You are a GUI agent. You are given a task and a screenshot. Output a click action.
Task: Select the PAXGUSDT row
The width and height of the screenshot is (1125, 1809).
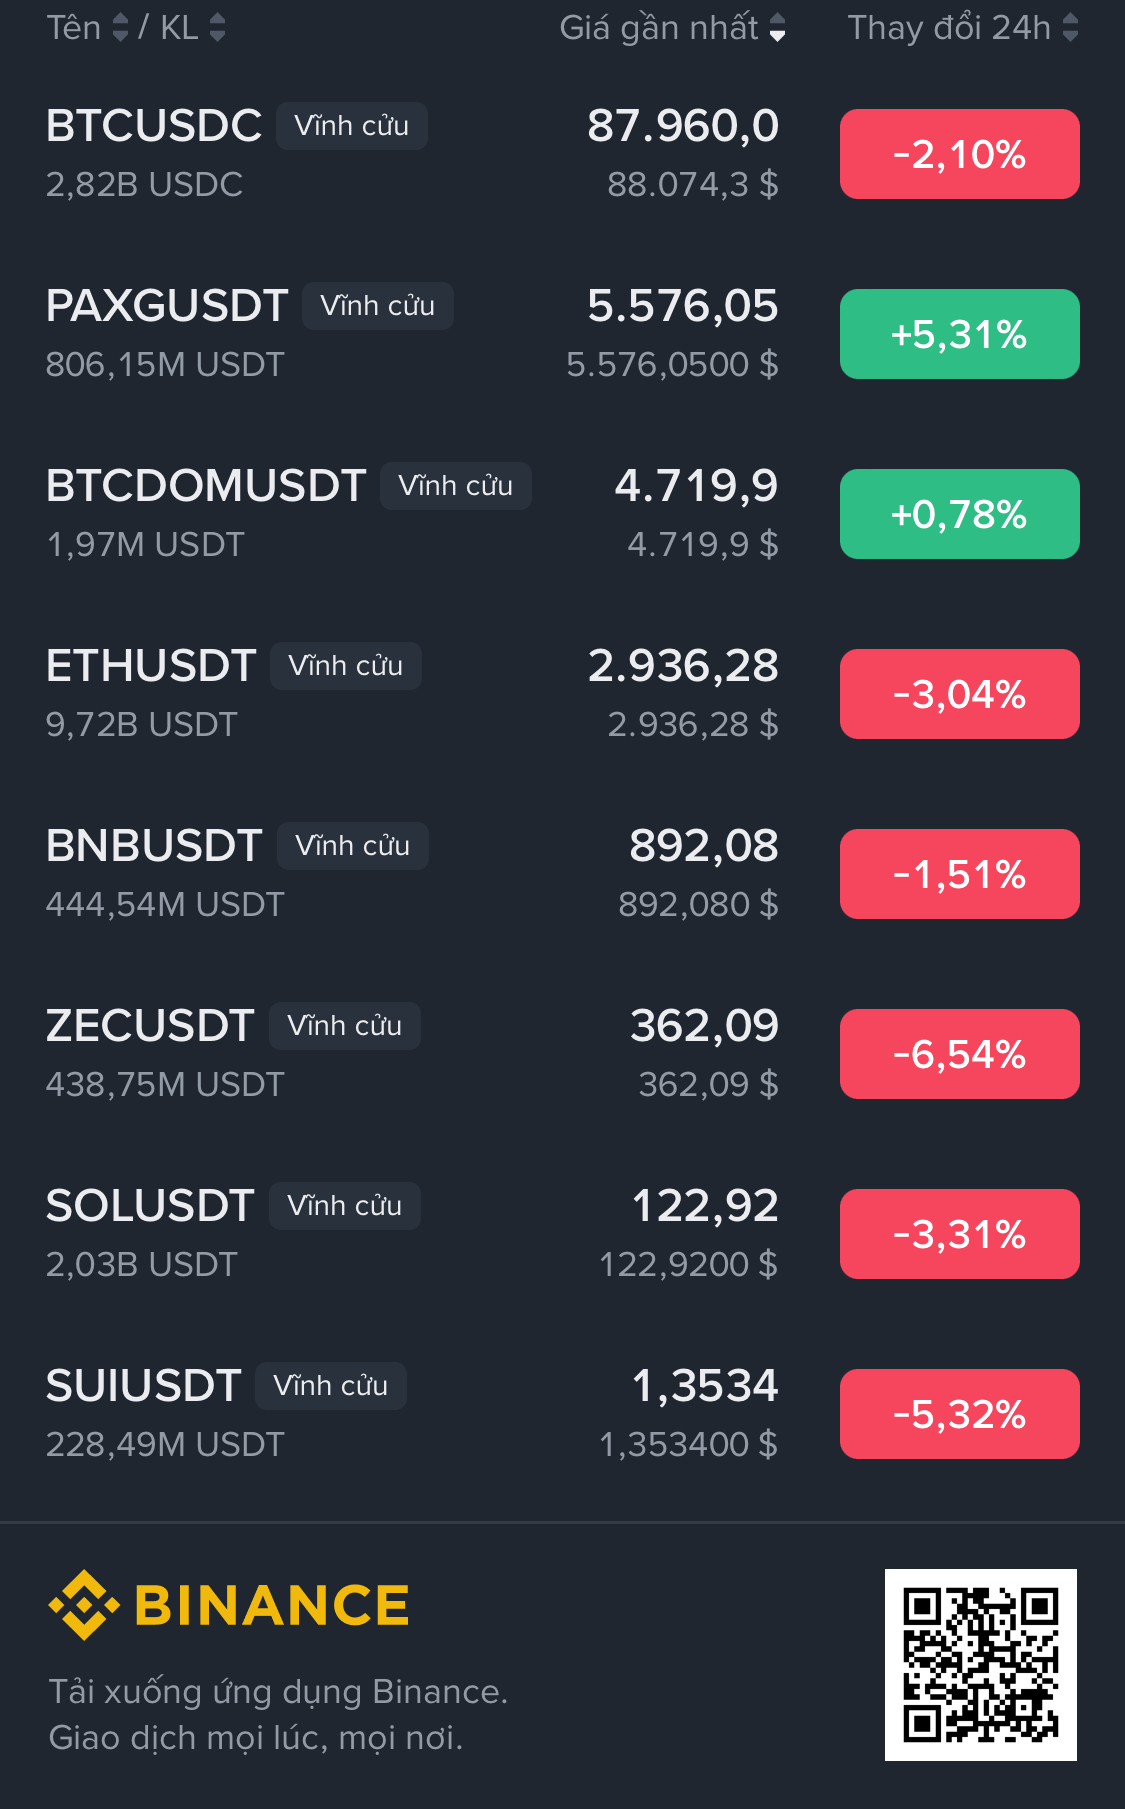click(562, 334)
